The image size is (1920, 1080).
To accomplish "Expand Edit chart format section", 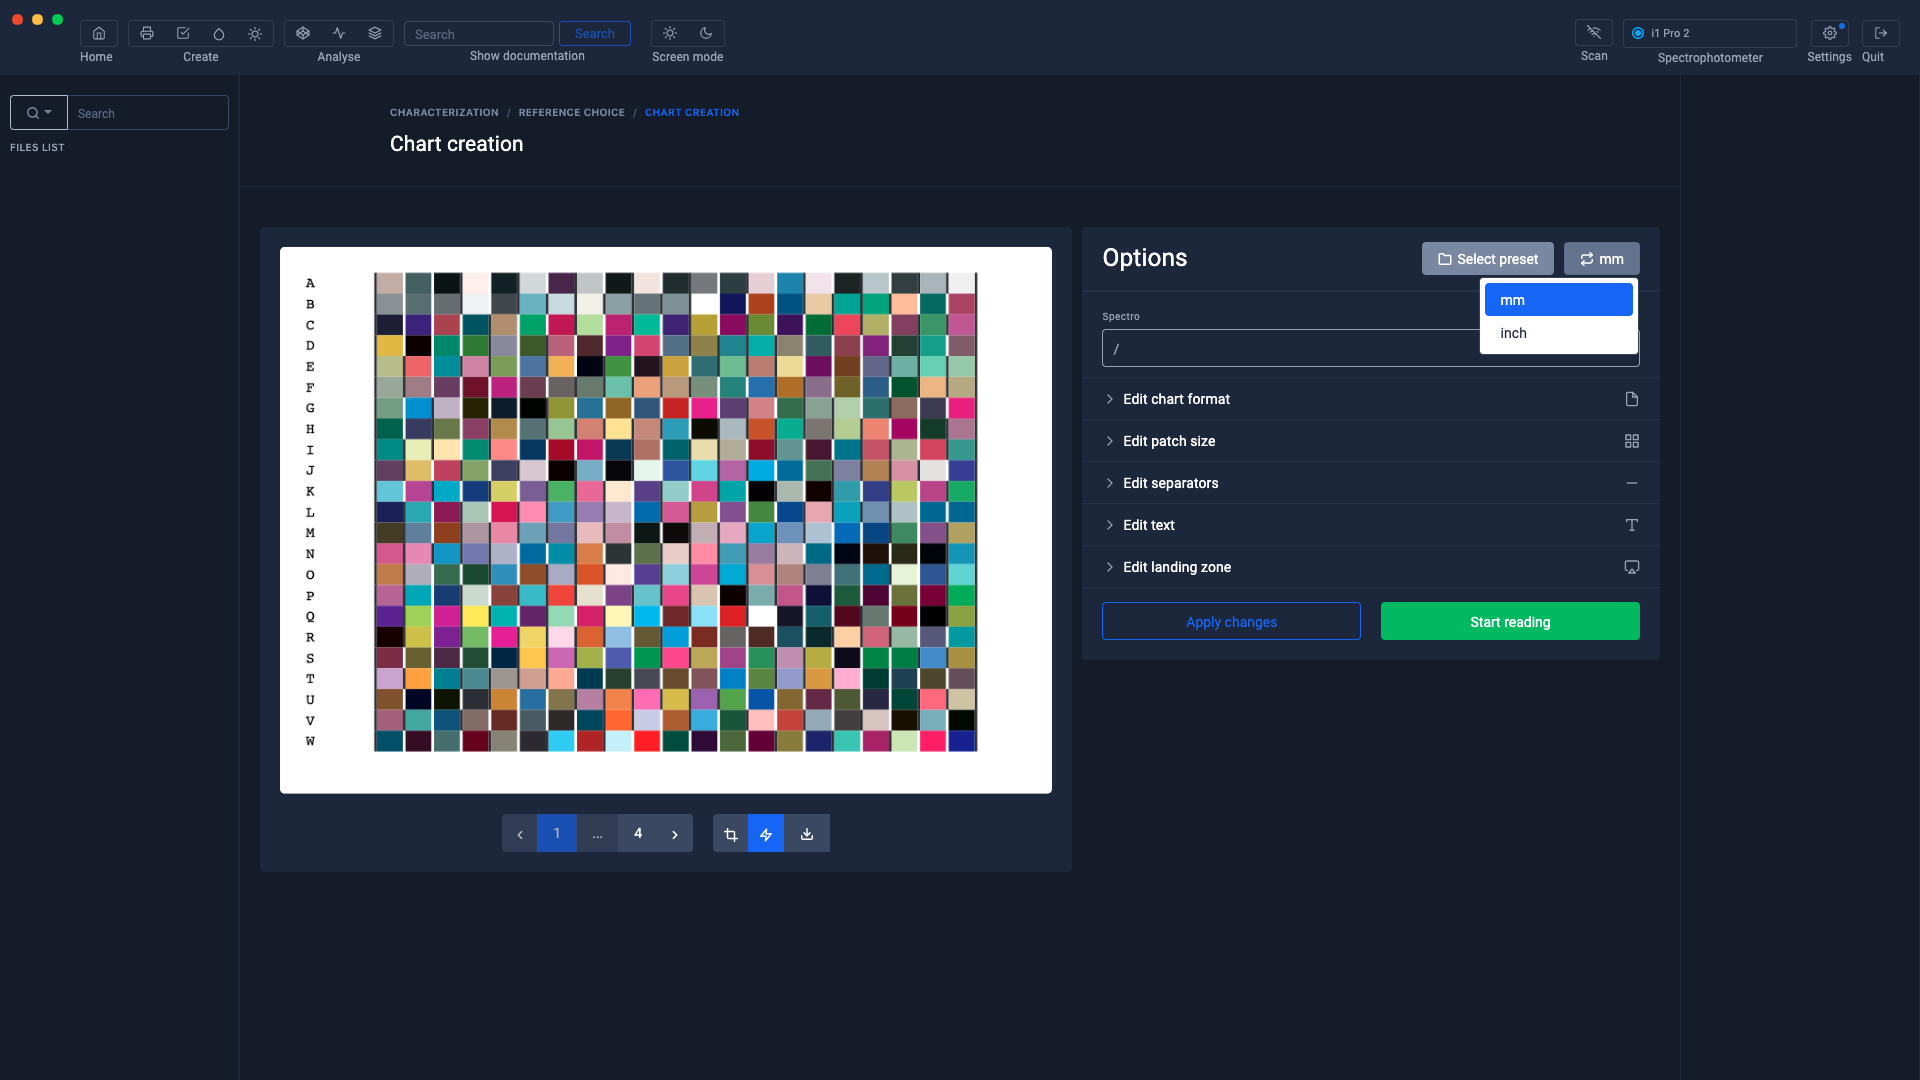I will [1371, 399].
